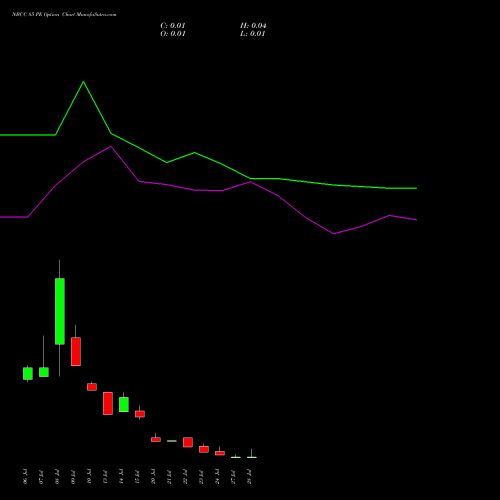
Task: Select the high value "H: 0.04"
Action: pos(253,26)
